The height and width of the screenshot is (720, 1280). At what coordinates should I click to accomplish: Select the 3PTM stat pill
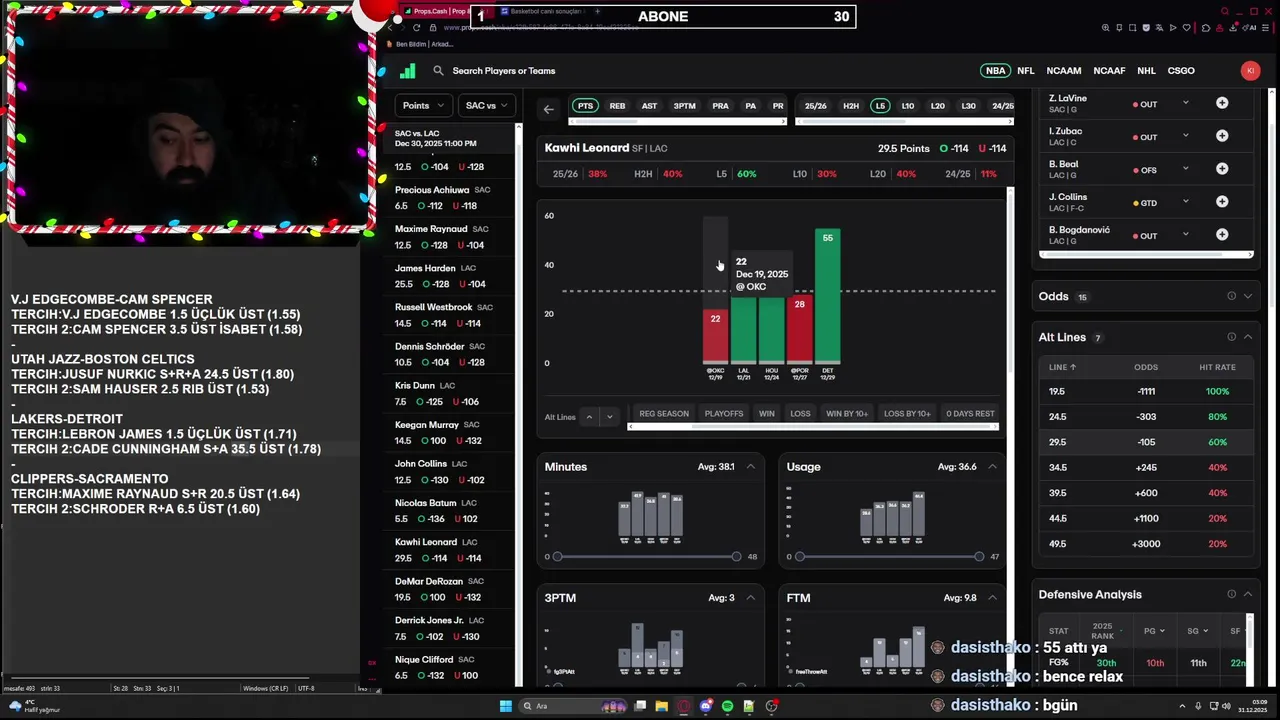click(684, 106)
